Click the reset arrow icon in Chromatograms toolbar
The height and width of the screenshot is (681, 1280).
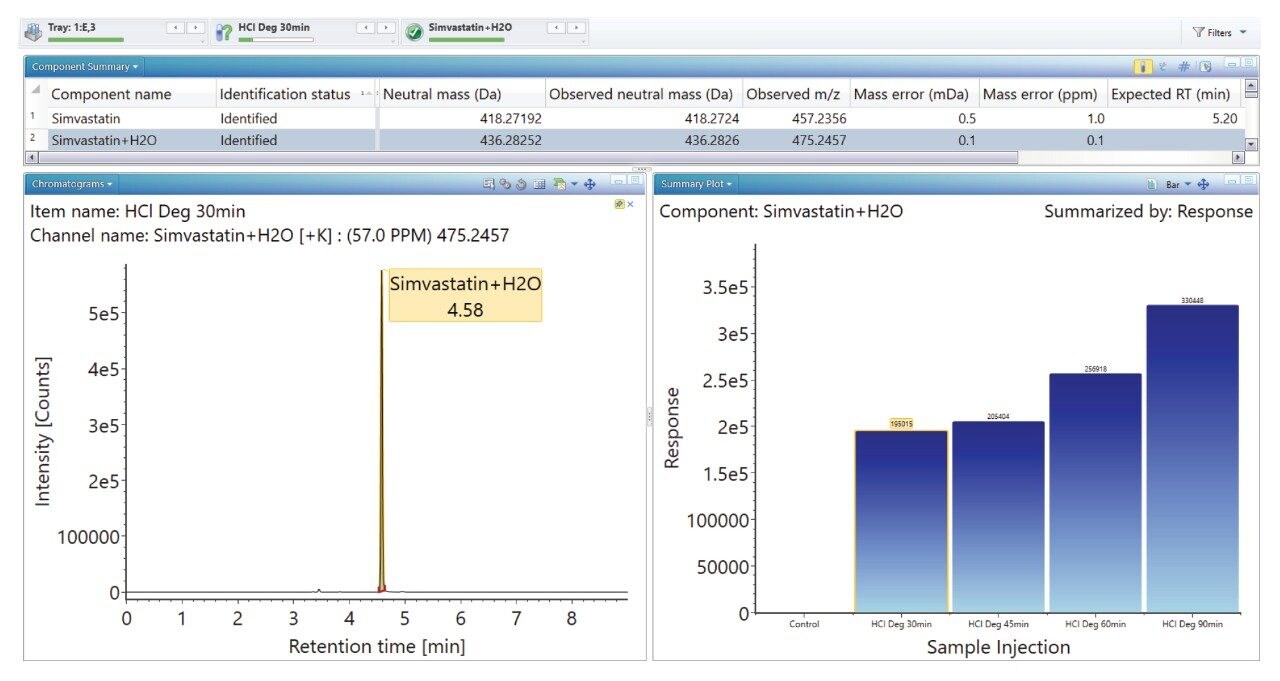tap(522, 184)
